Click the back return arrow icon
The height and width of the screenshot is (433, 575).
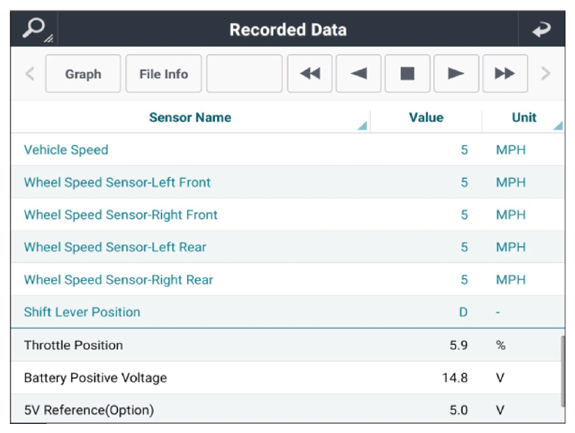pos(542,29)
